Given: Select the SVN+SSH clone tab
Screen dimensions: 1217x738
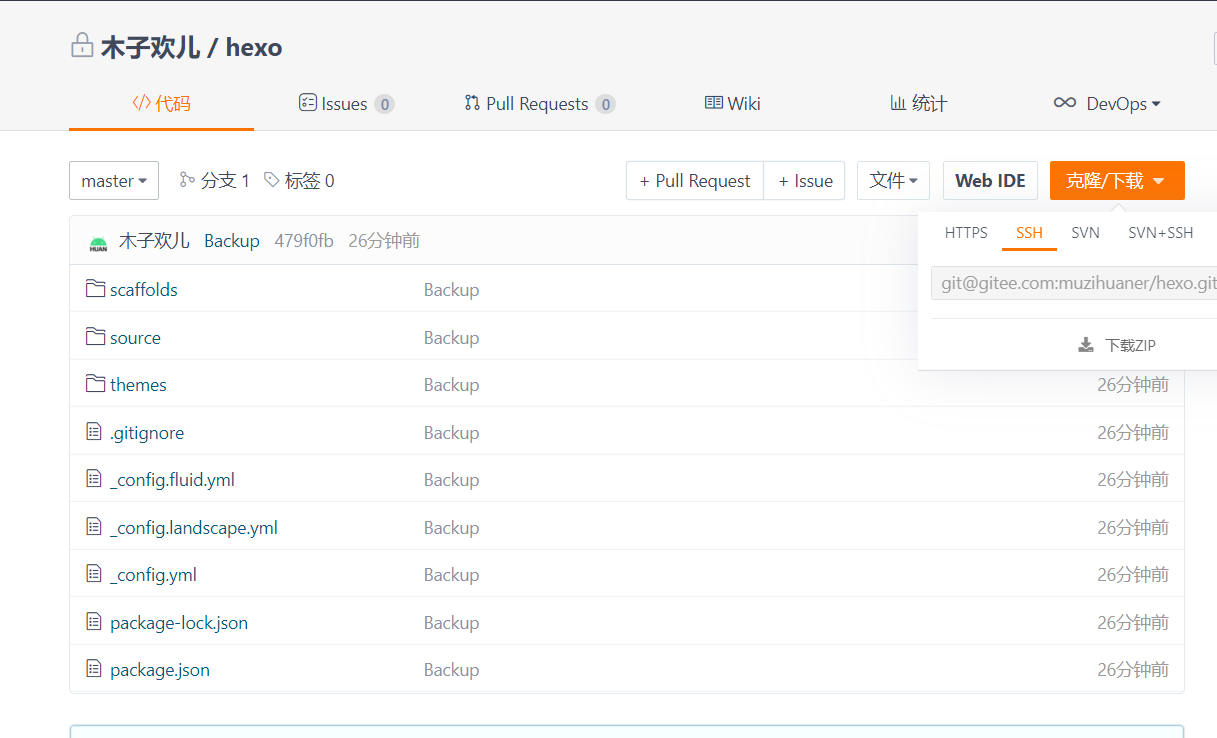Looking at the screenshot, I should (x=1161, y=233).
